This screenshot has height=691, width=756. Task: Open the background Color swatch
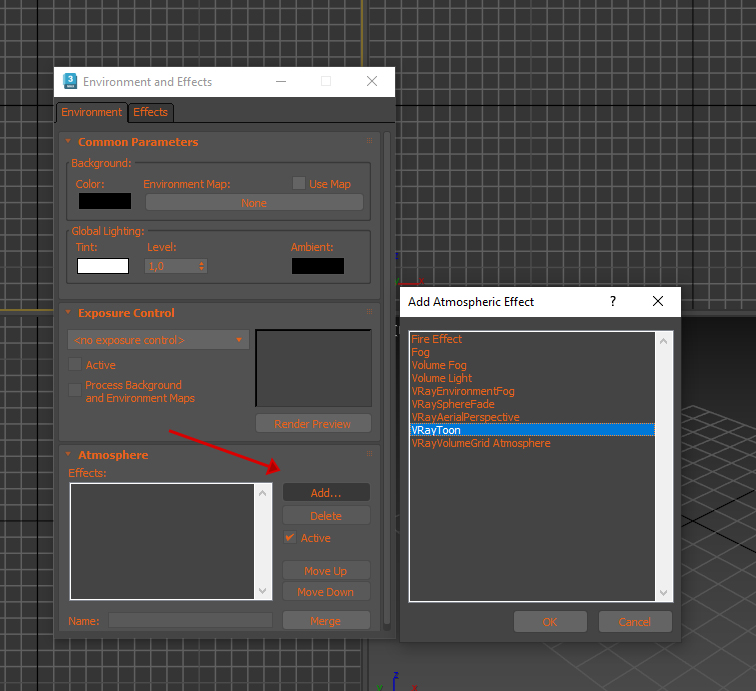(x=105, y=201)
